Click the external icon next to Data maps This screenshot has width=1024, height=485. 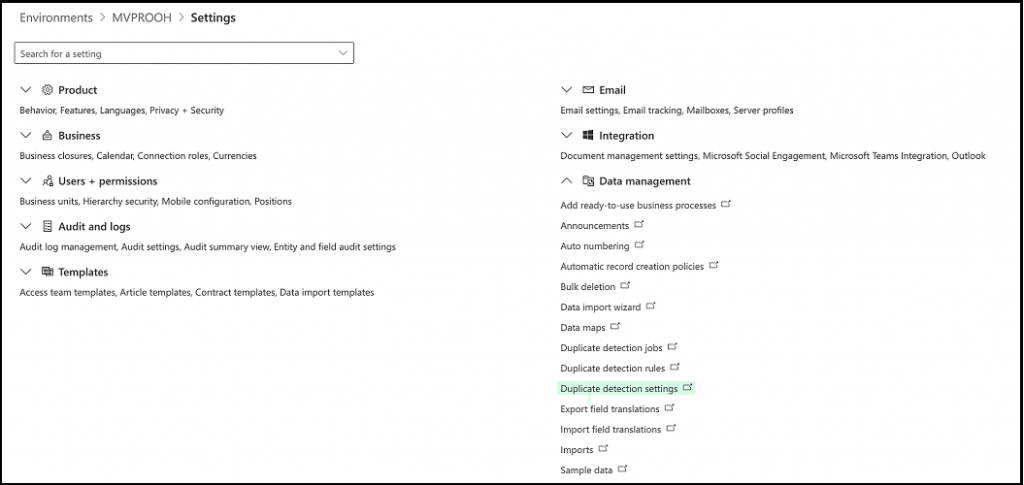[616, 326]
